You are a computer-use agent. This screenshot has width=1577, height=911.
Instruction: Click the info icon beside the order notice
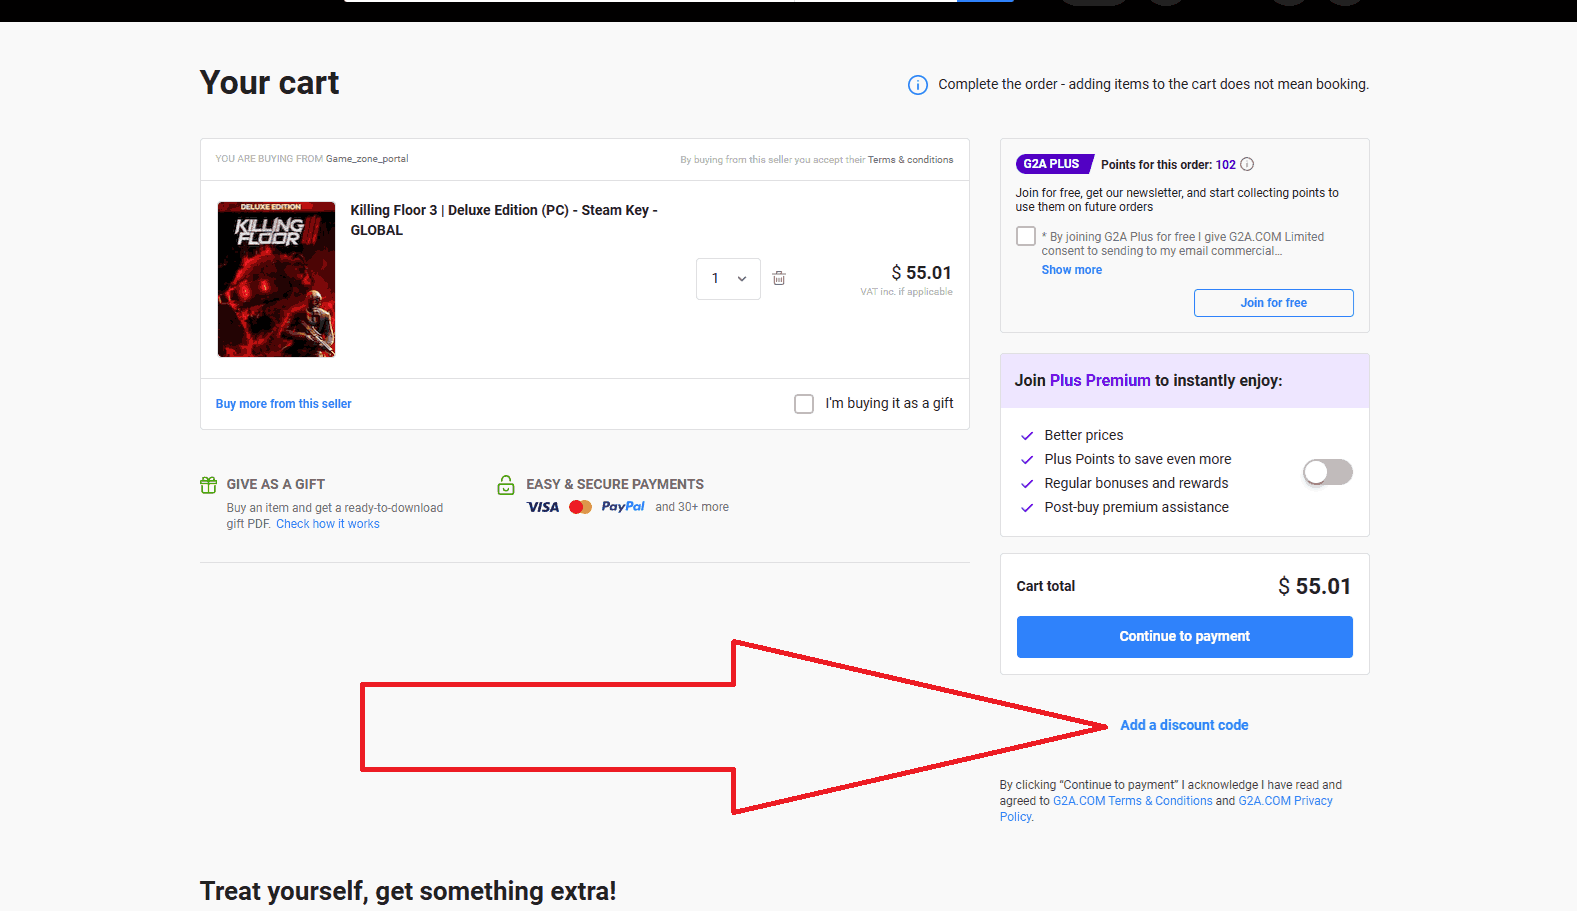(917, 85)
